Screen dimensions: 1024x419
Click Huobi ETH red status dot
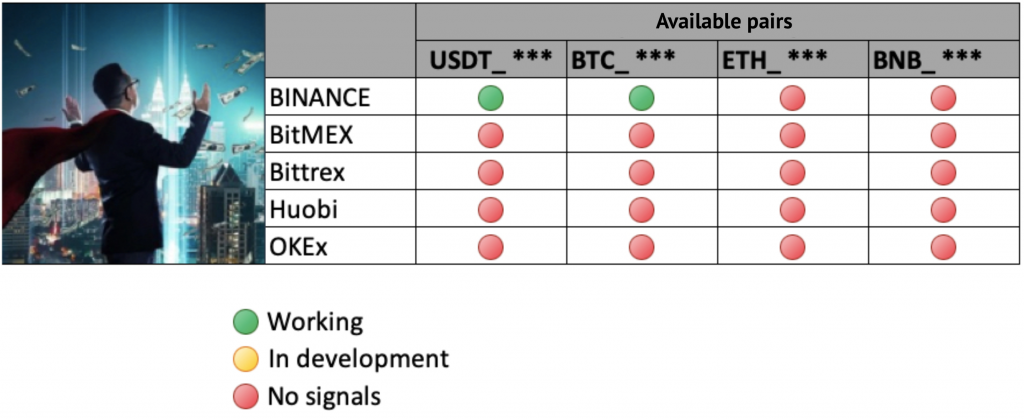pyautogui.click(x=793, y=209)
